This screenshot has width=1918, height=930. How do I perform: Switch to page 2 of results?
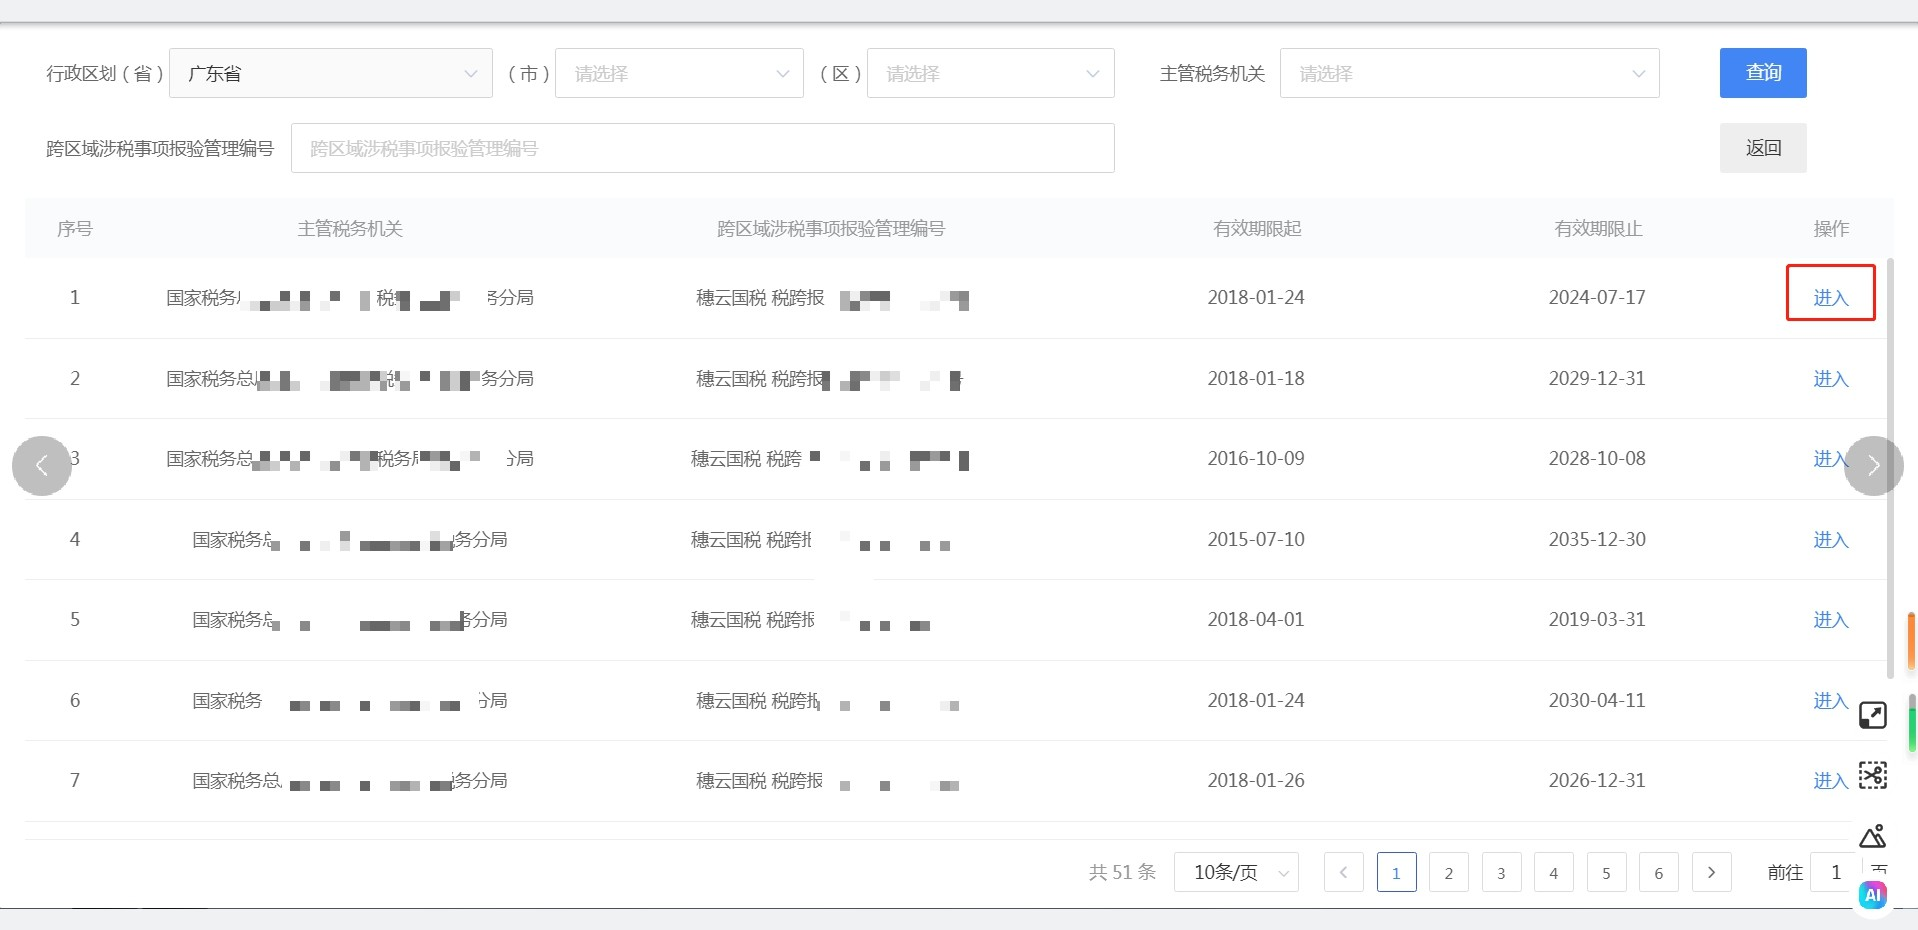point(1448,872)
